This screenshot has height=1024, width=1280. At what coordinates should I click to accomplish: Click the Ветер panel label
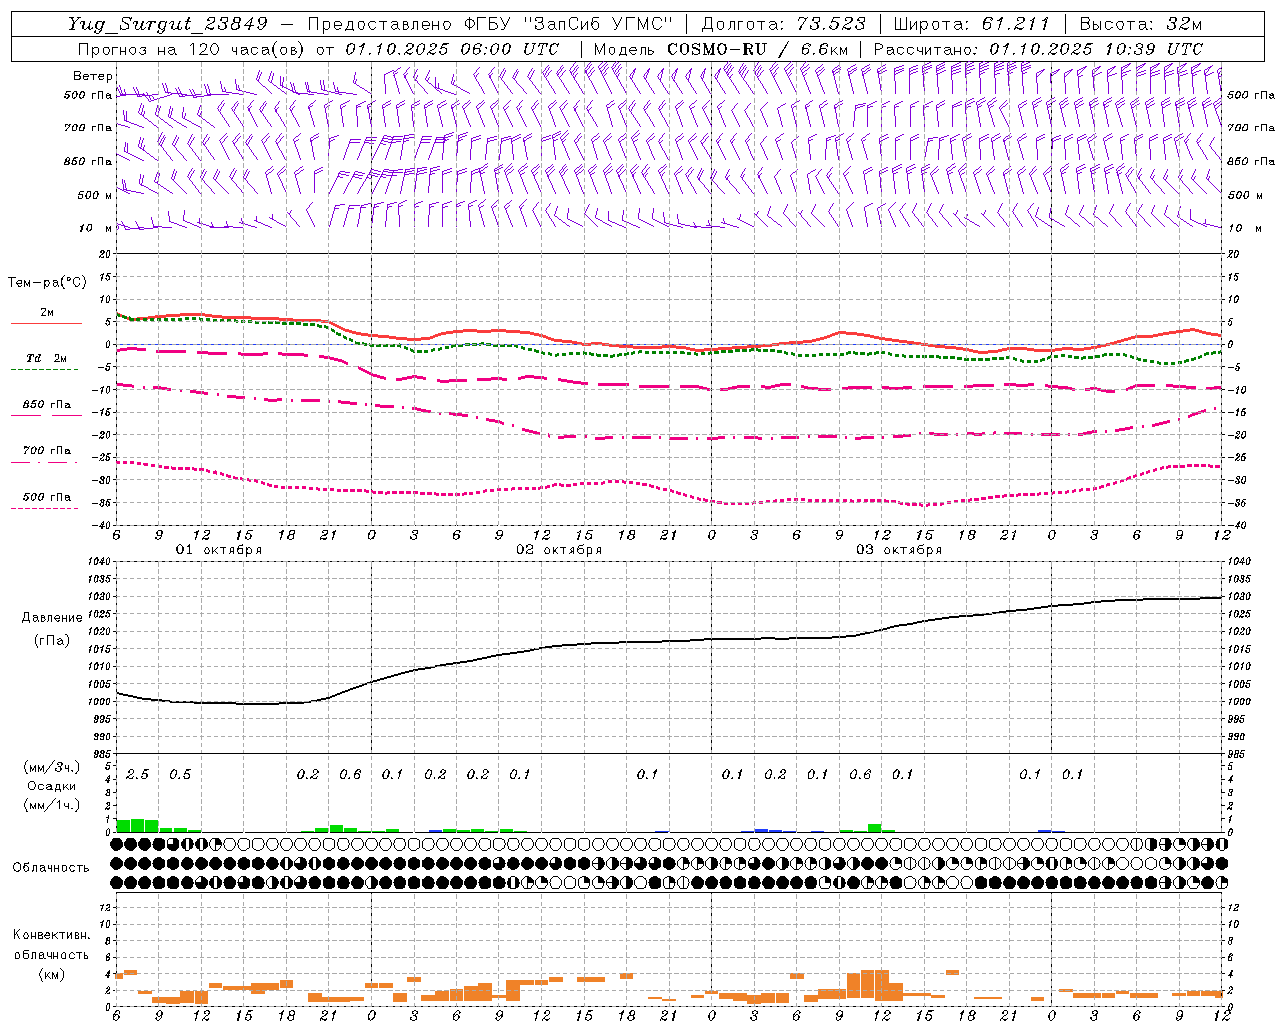92,76
